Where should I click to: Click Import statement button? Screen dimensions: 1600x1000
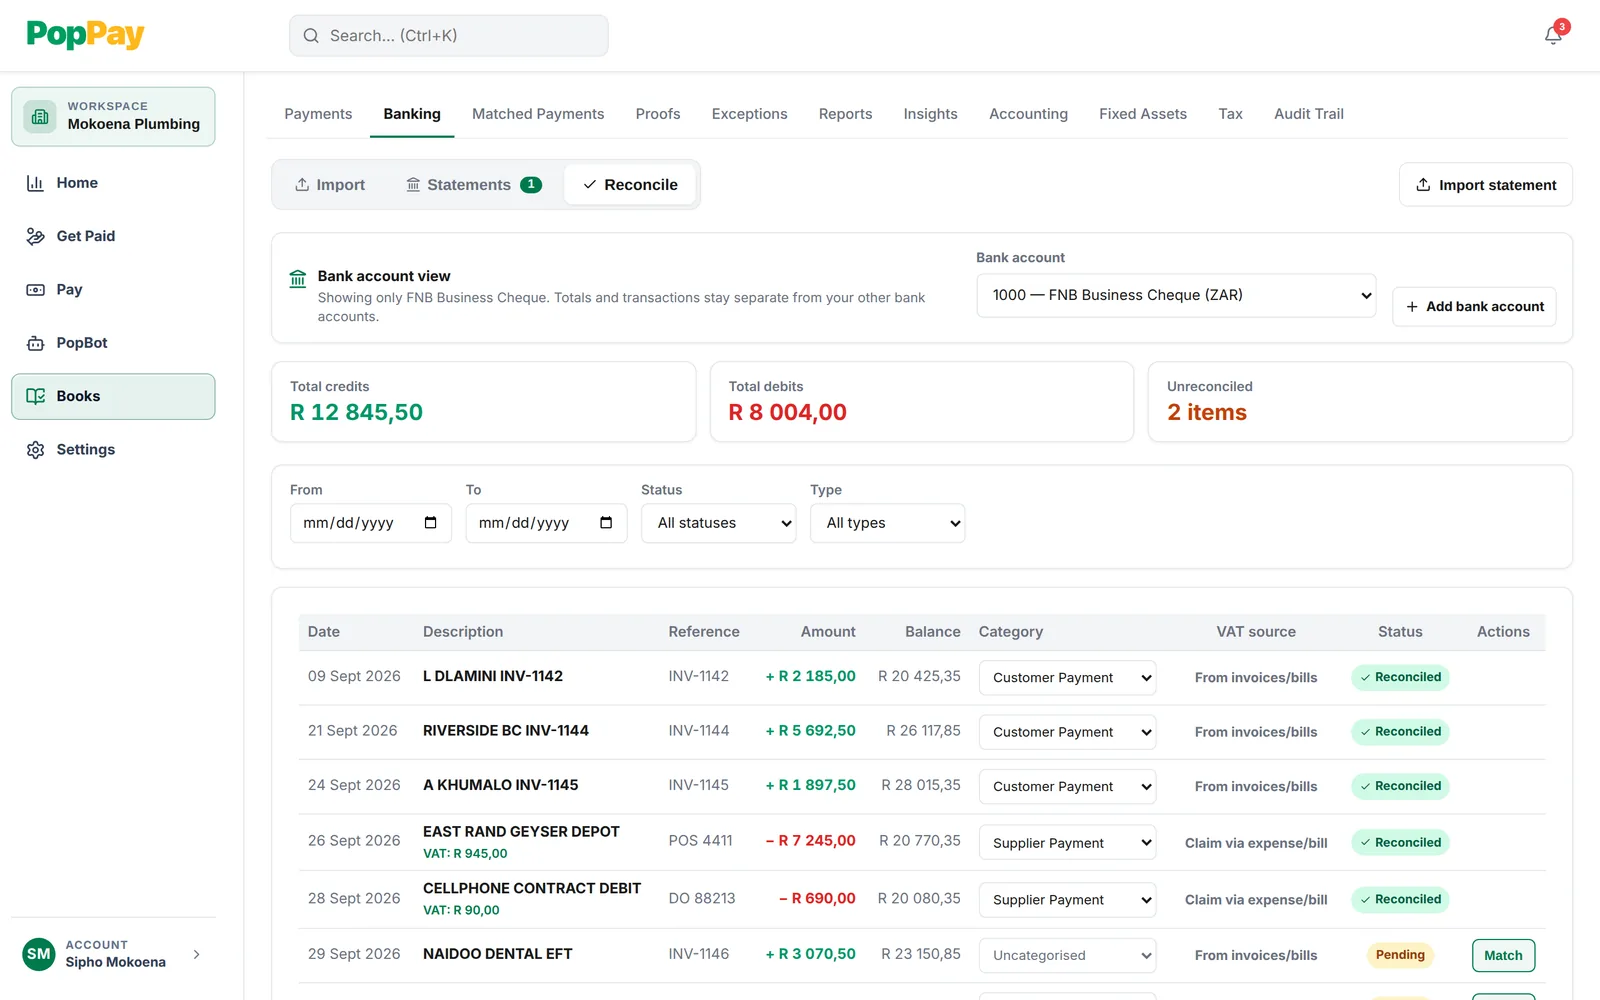1485,185
